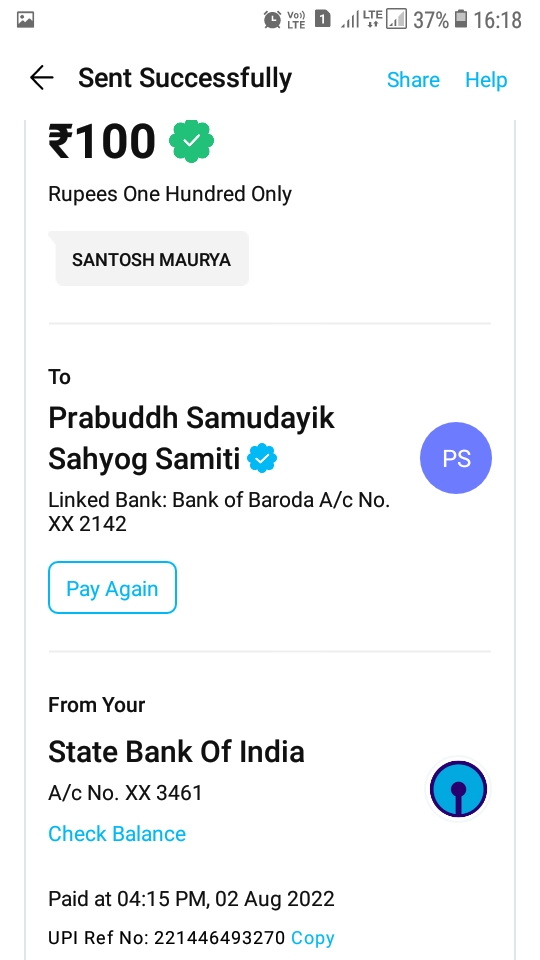Tap the alarm clock status icon
Viewport: 540px width, 960px height.
272,20
